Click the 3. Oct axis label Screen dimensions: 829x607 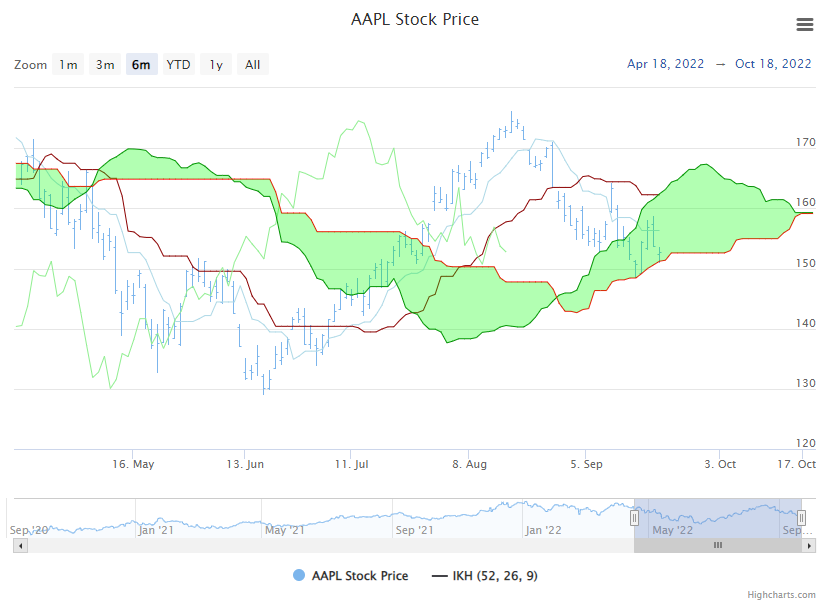(720, 464)
